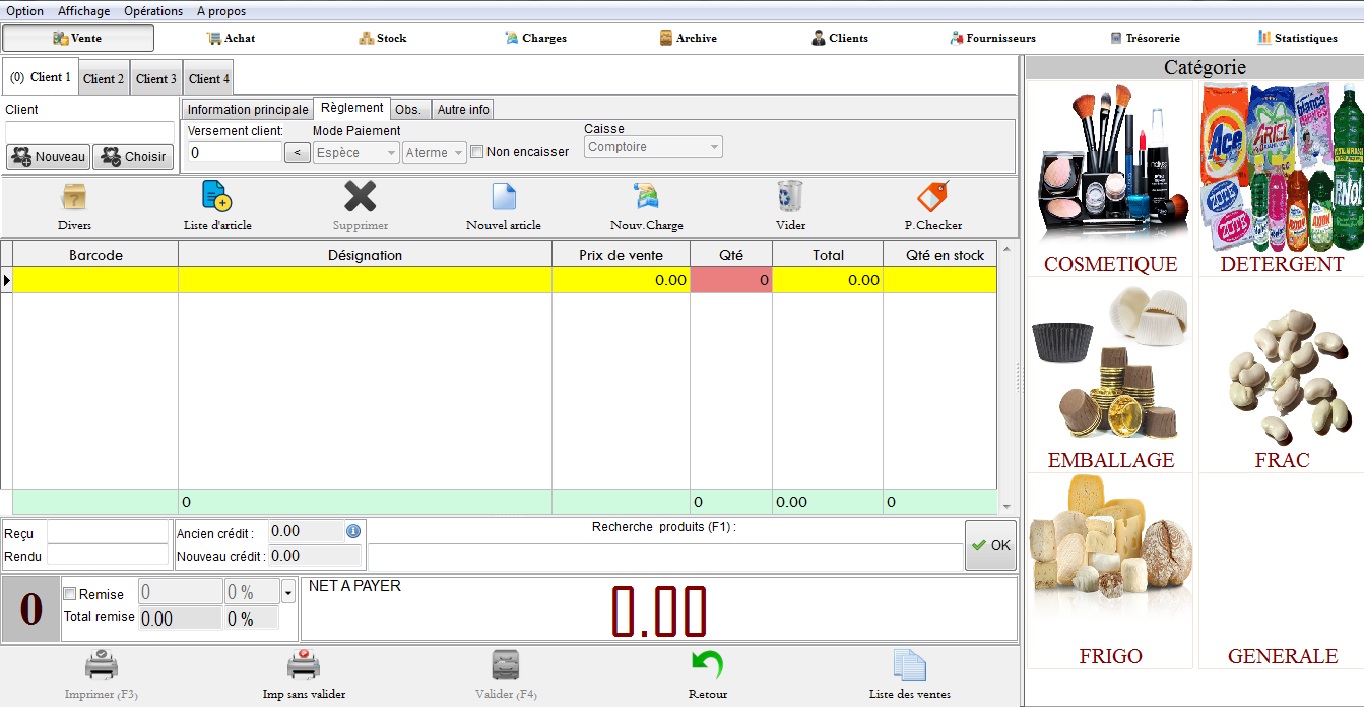1364x707 pixels.
Task: Click the green OK search button
Action: [990, 545]
